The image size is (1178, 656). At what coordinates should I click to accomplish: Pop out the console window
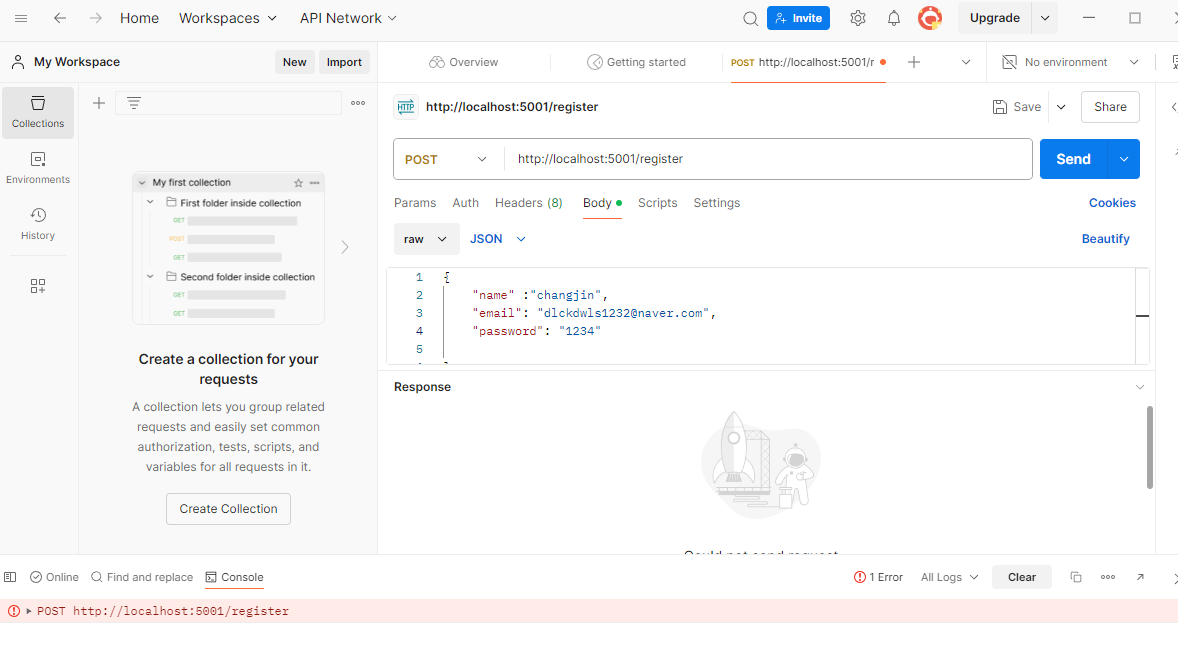pos(1140,577)
